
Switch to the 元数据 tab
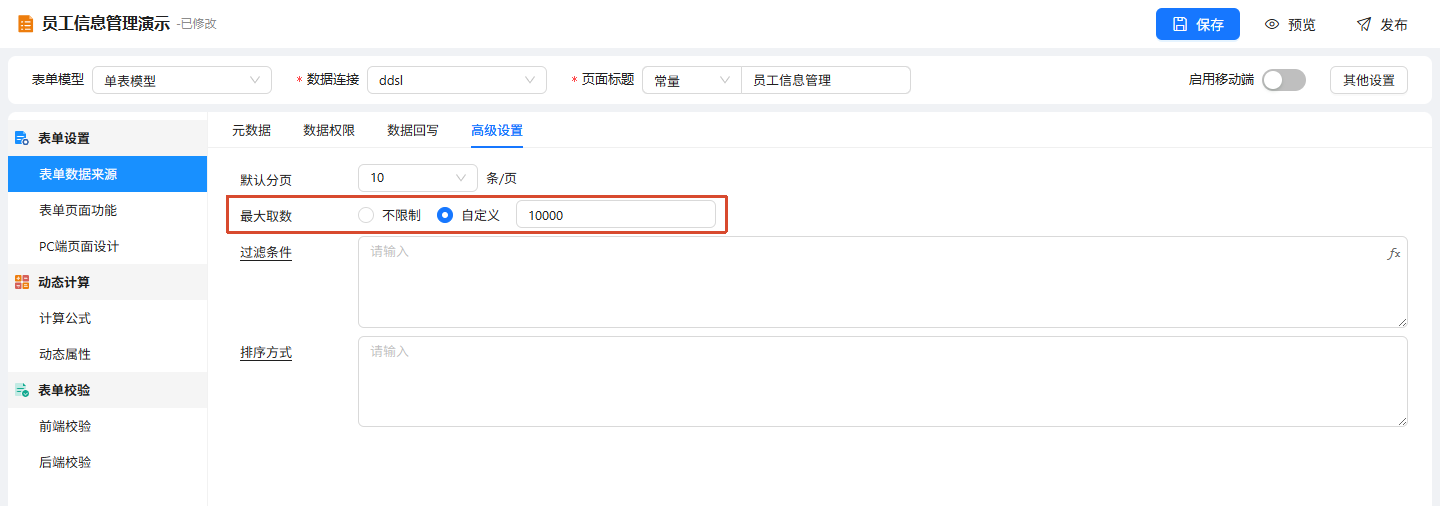coord(251,130)
